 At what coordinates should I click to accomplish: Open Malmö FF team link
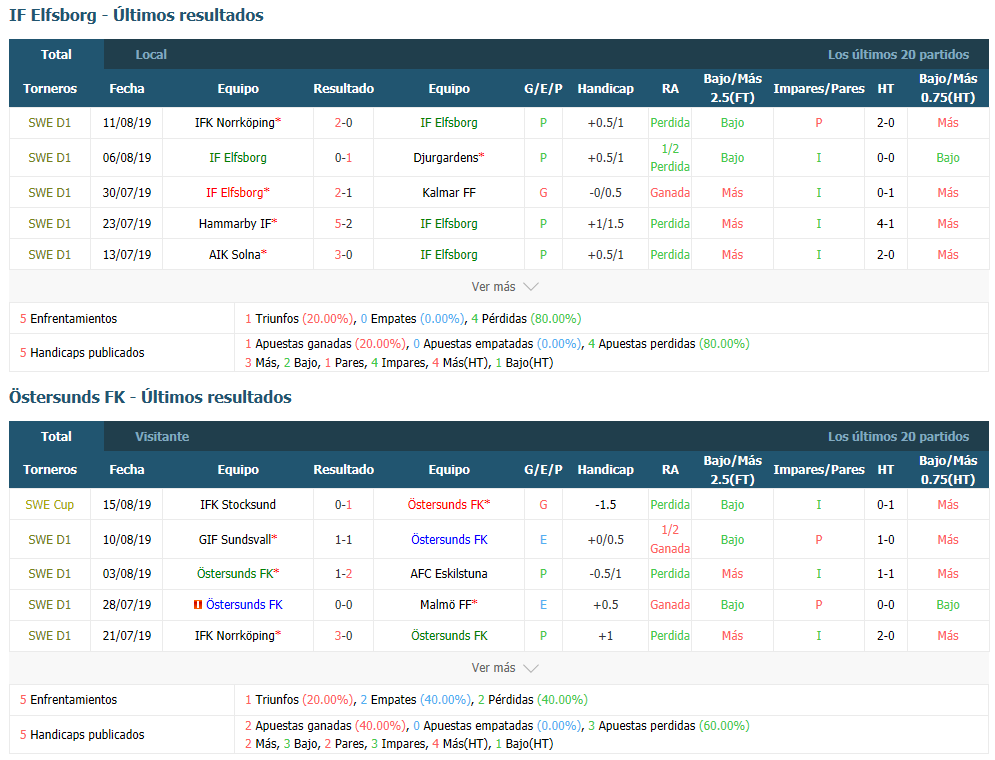pos(449,605)
